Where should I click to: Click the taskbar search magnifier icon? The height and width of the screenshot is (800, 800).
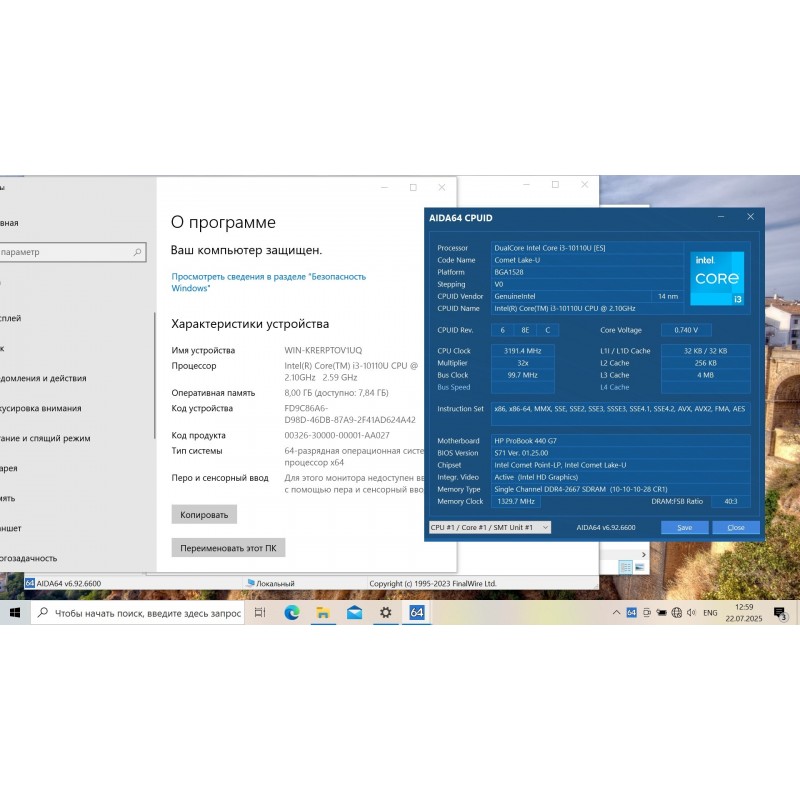[43, 612]
